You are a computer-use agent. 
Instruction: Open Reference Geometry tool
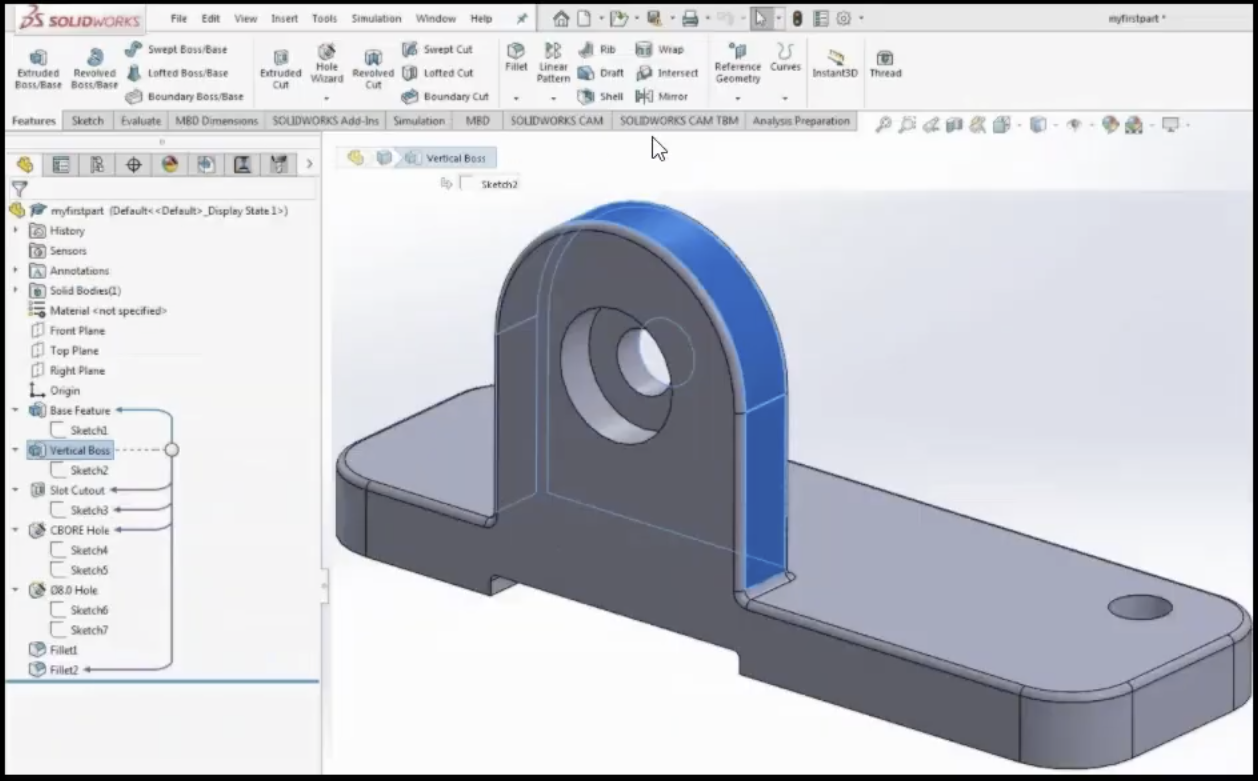738,63
